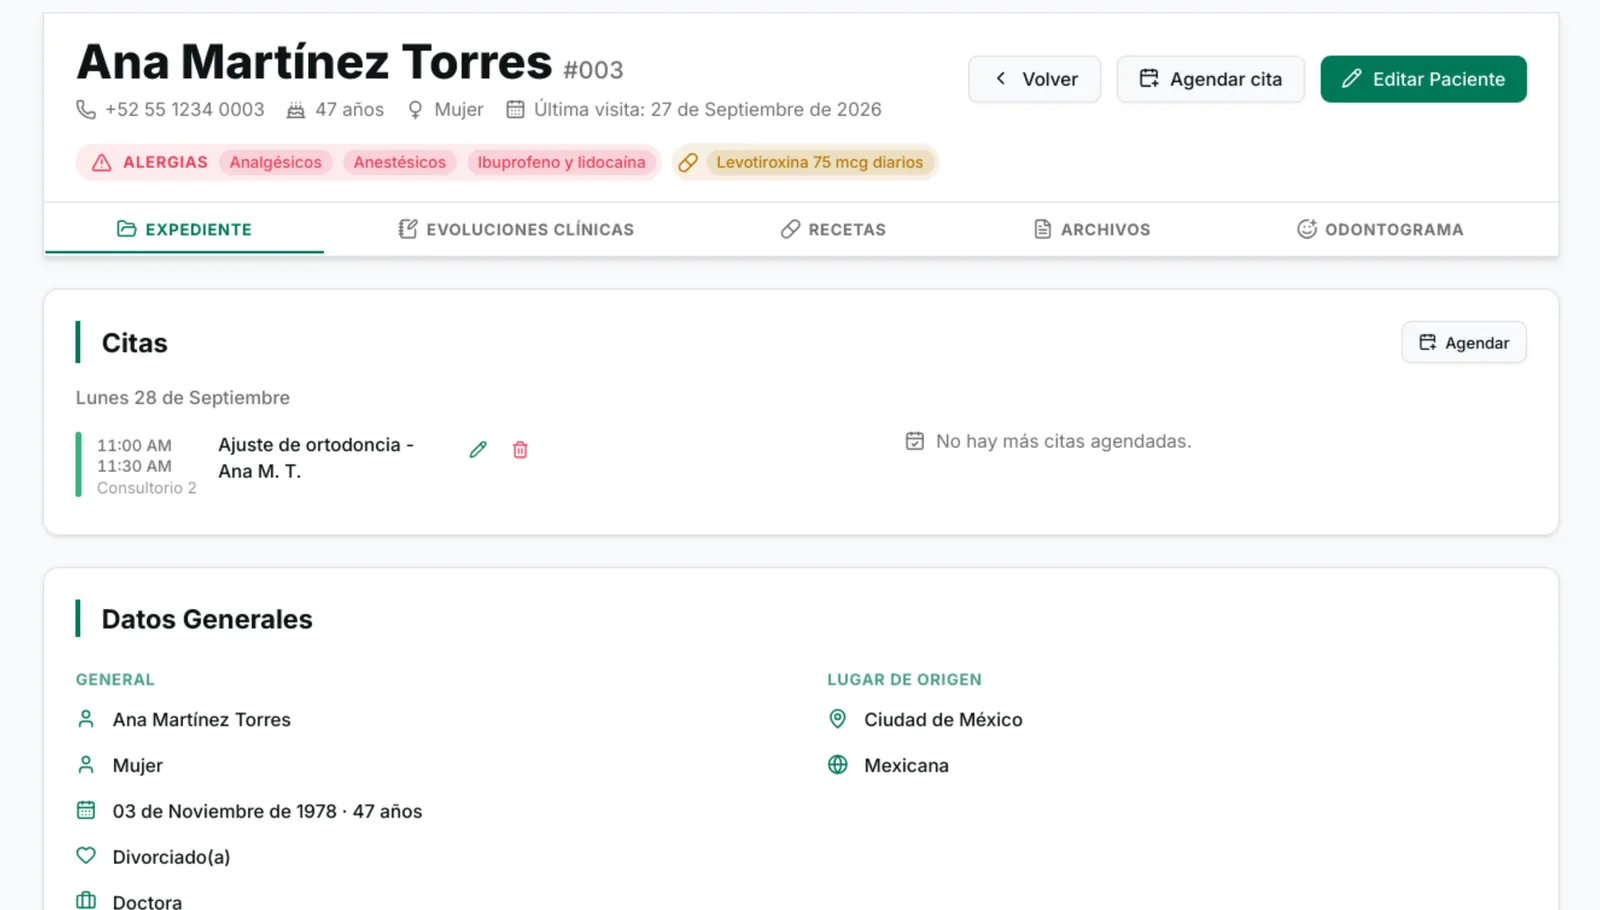Click the pill icon next to Levotiroxina
The height and width of the screenshot is (910, 1600).
coord(688,162)
